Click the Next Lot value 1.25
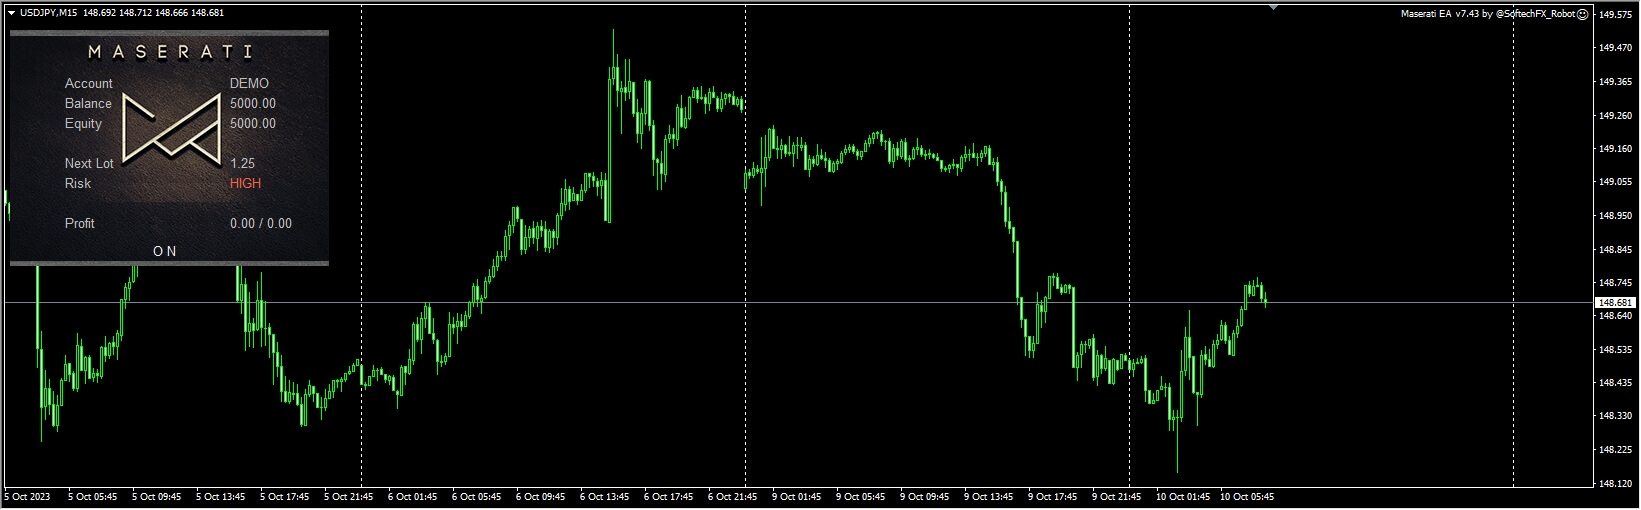This screenshot has width=1641, height=510. coord(242,163)
